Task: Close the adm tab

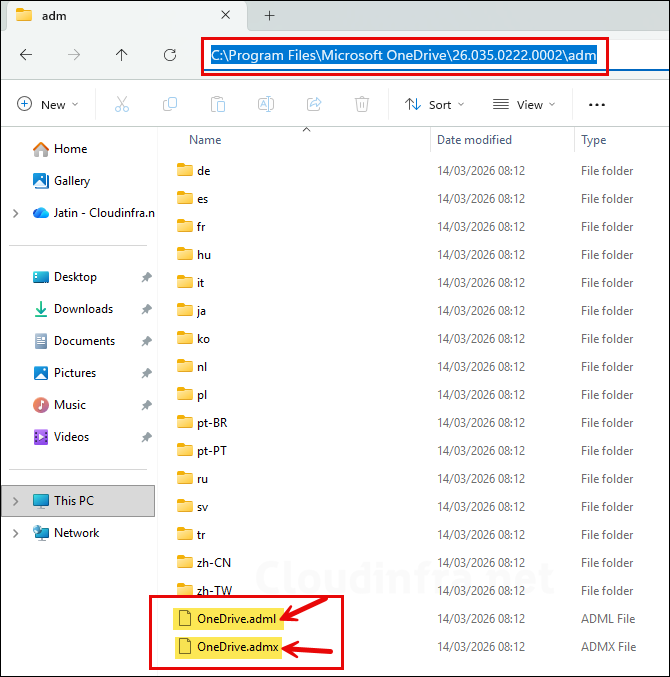Action: (x=225, y=15)
